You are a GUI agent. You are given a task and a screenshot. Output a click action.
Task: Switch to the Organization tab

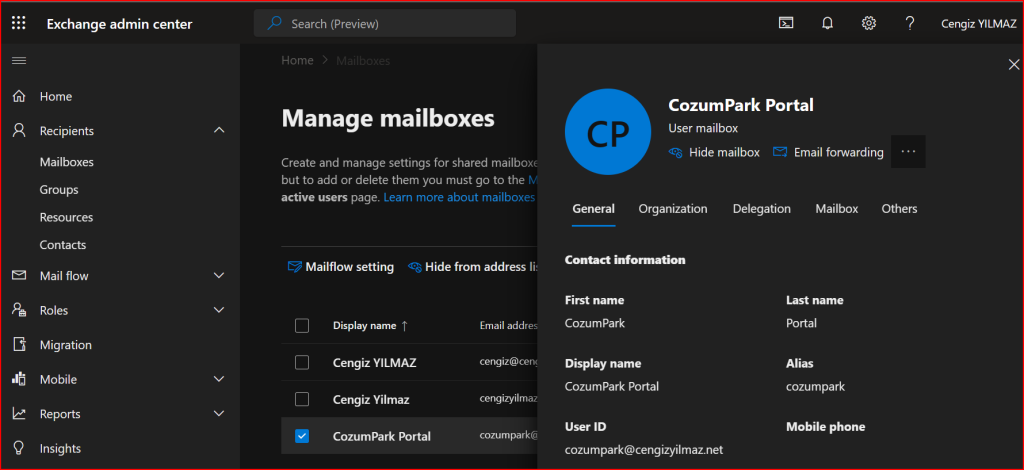[x=672, y=209]
